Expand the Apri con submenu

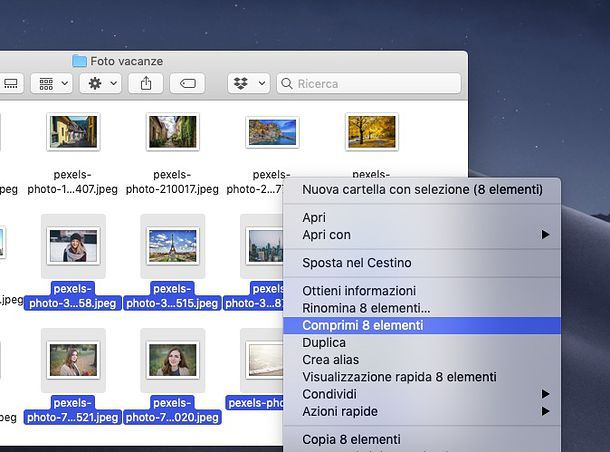tap(422, 235)
